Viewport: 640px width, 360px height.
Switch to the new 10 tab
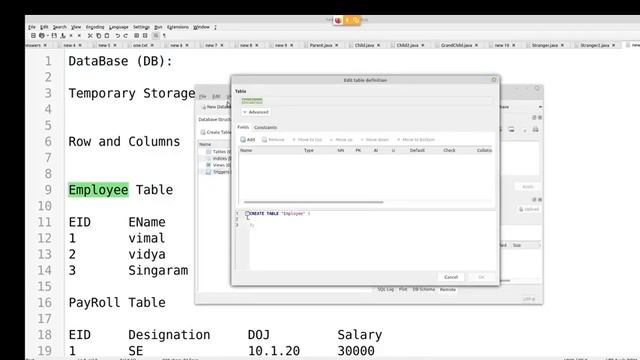[x=502, y=45]
